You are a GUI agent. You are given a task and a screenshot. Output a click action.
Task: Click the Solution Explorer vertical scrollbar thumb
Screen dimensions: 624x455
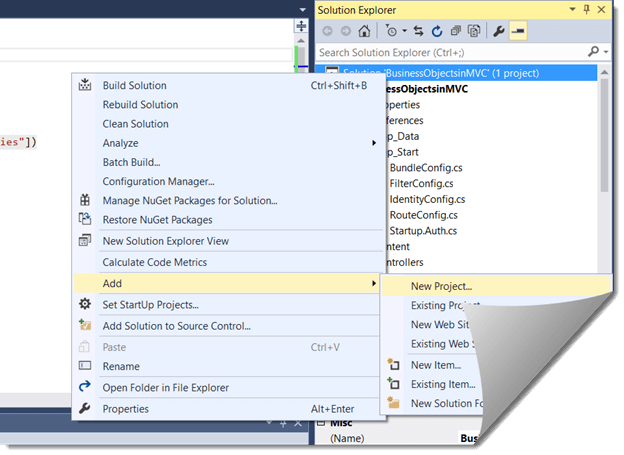pyautogui.click(x=604, y=135)
